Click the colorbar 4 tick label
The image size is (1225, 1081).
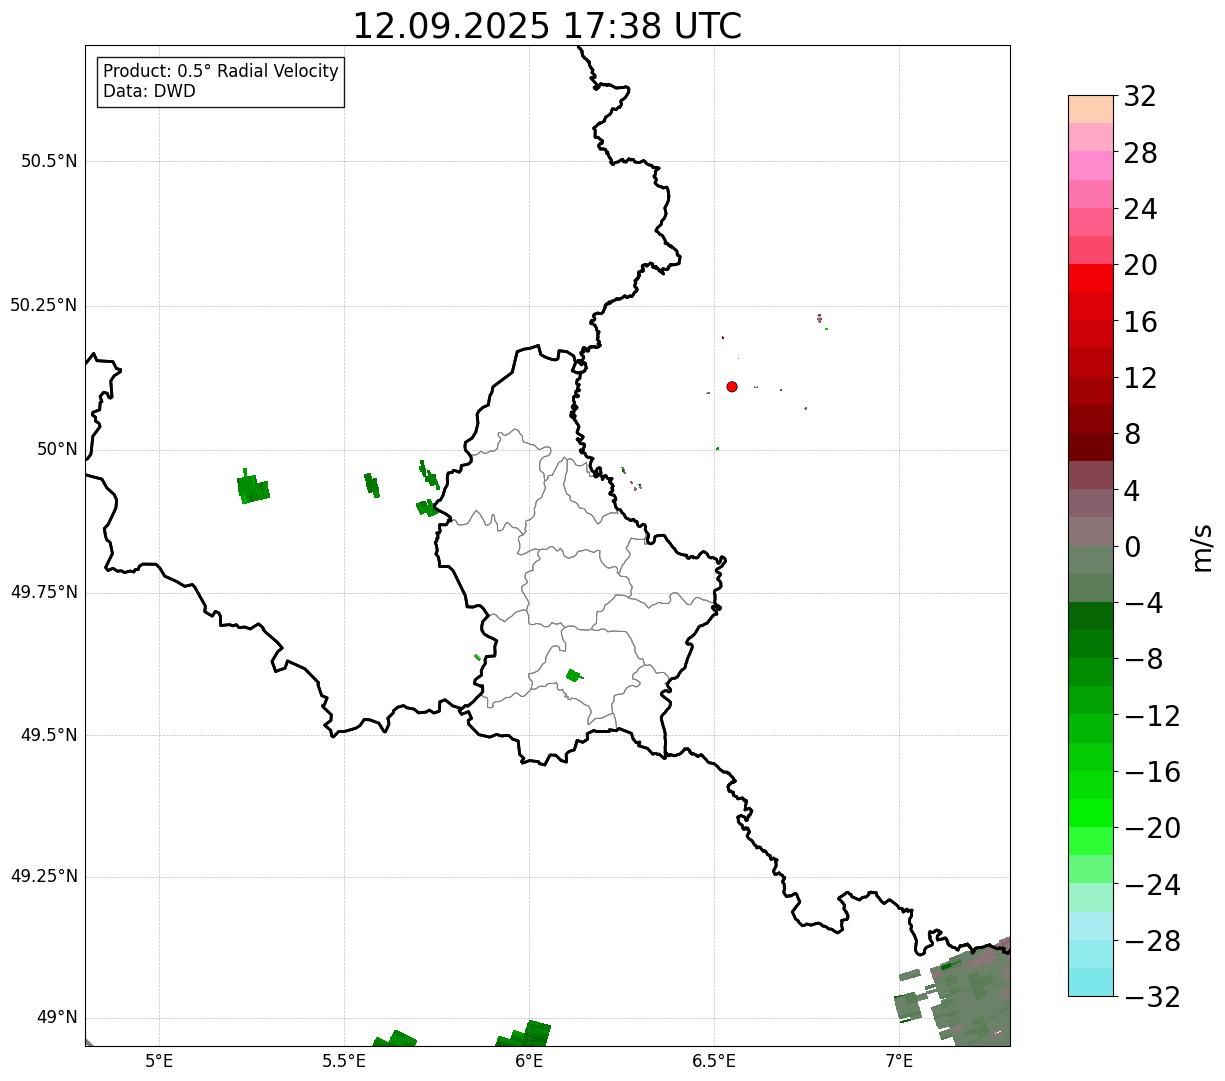pyautogui.click(x=1132, y=490)
